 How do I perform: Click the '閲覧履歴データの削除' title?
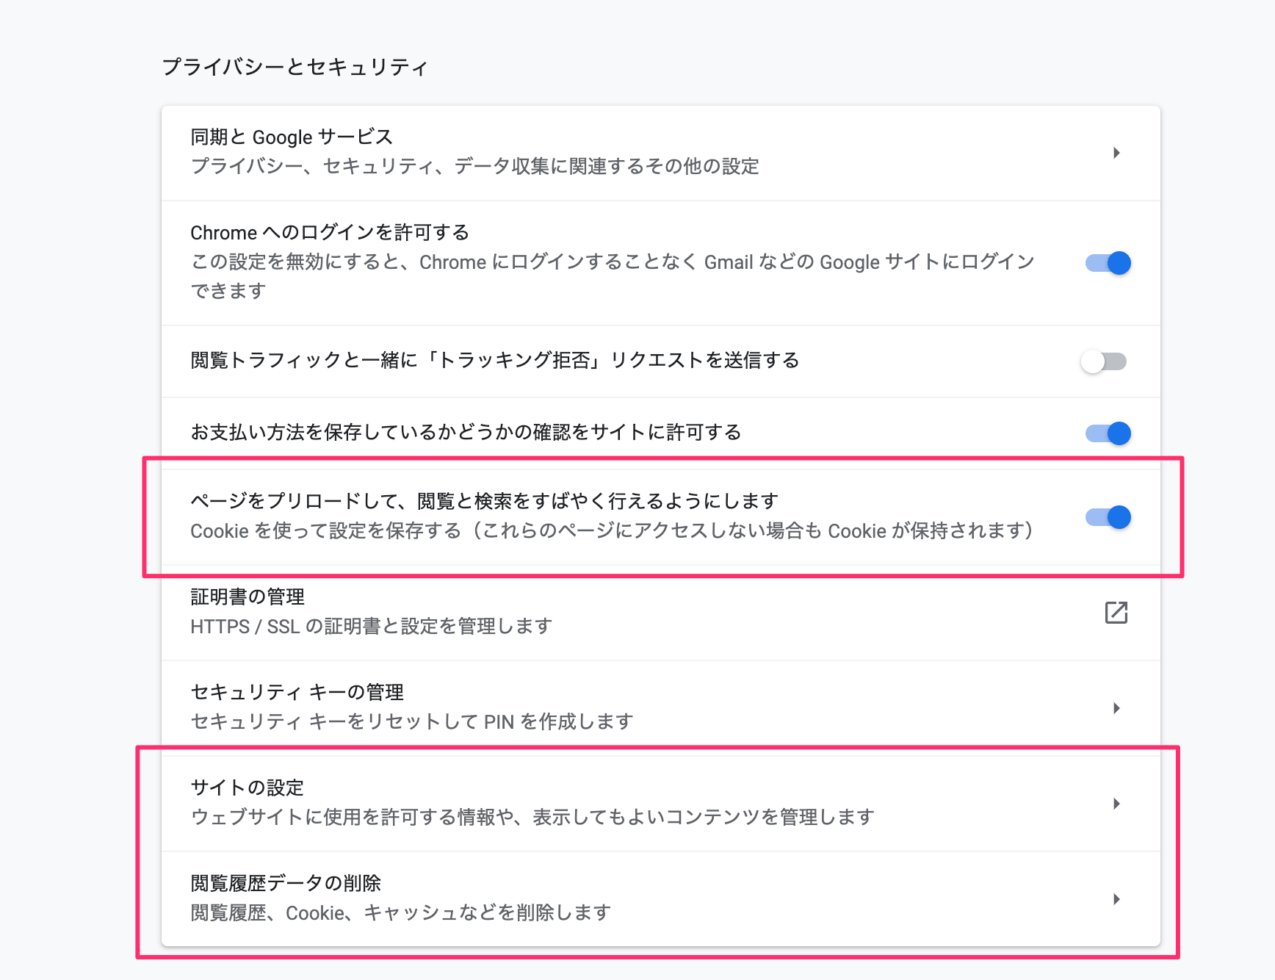tap(285, 883)
